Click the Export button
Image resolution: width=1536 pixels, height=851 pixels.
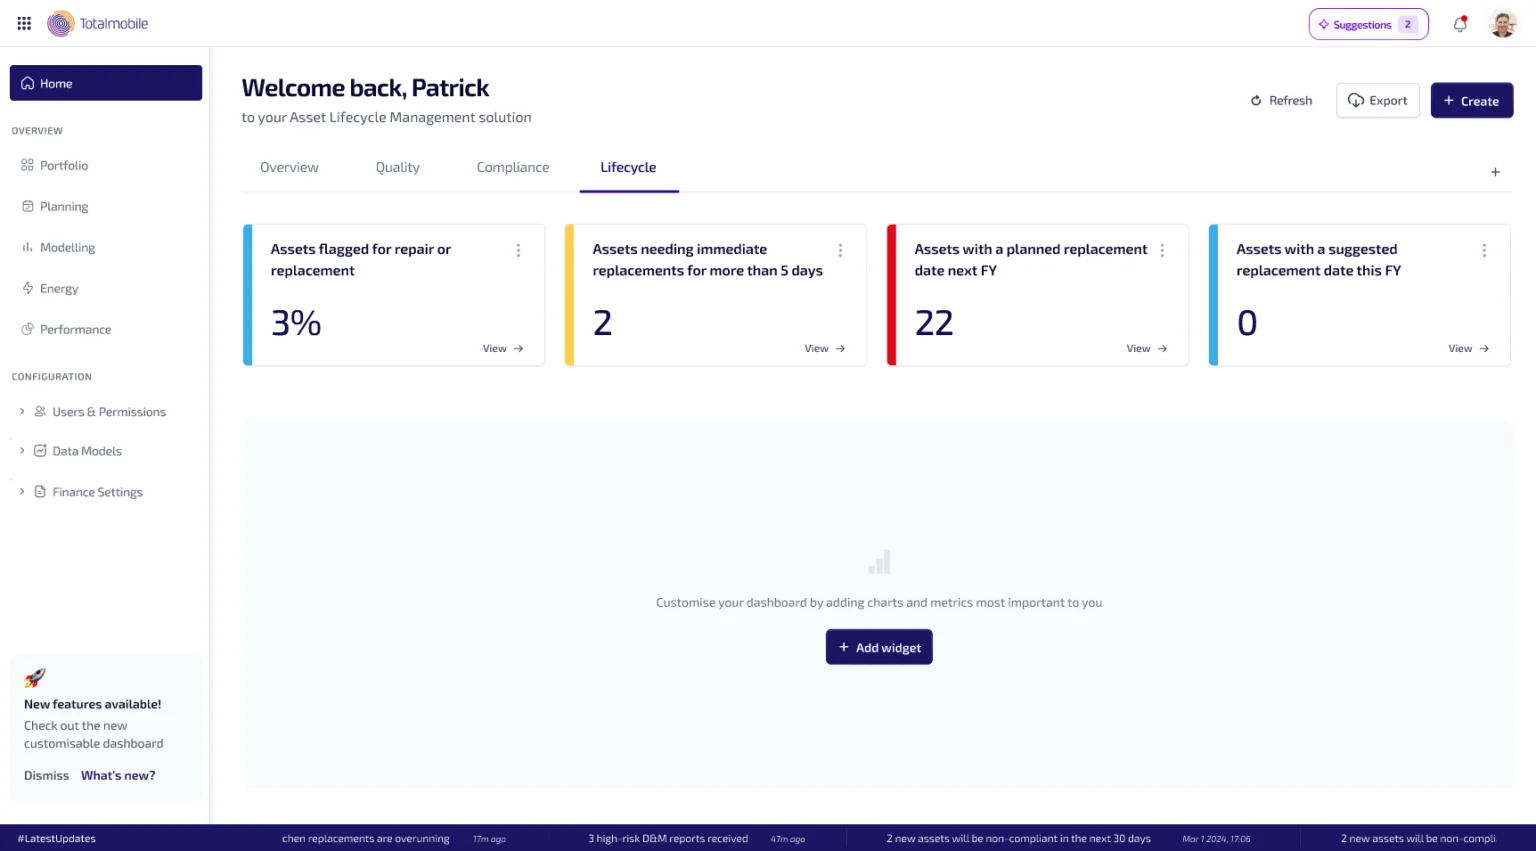(x=1378, y=100)
